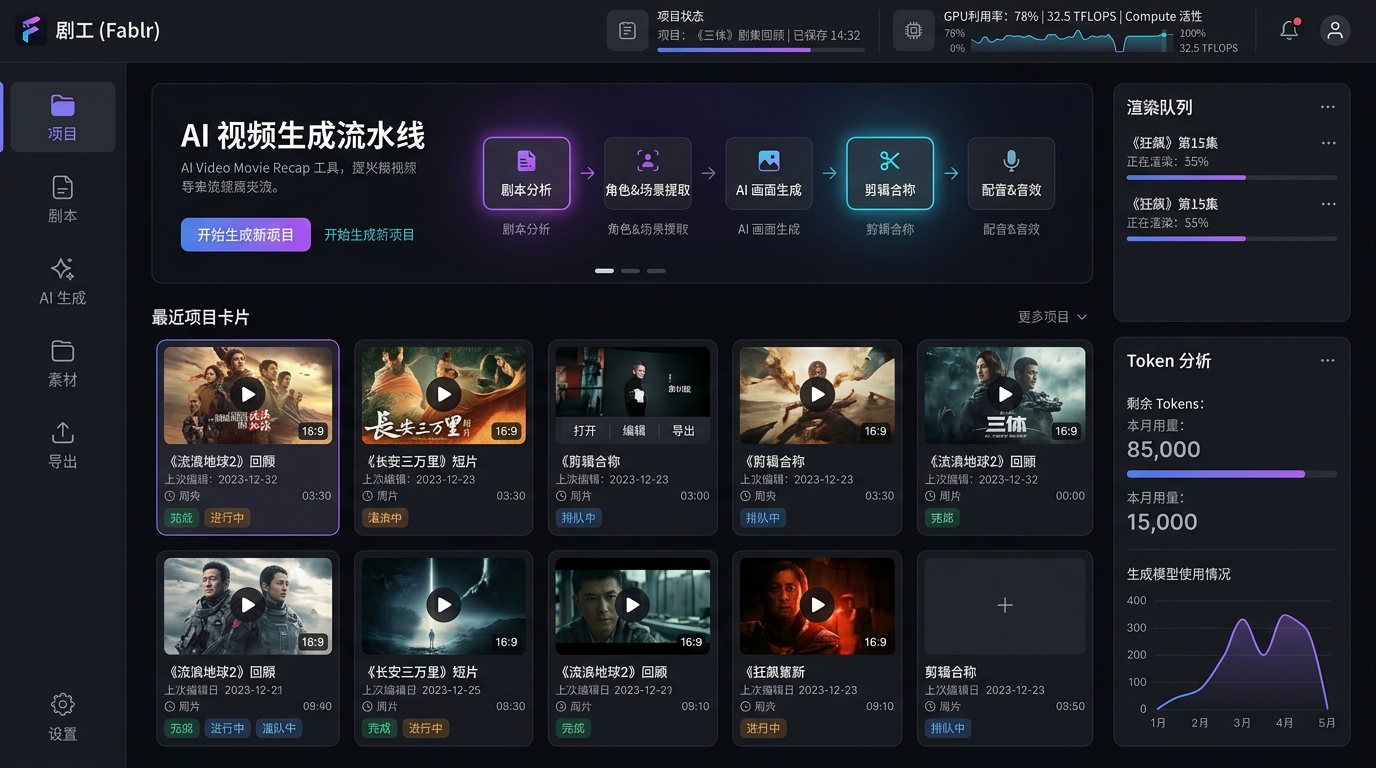
Task: Open options for first 《狂飙》第15集 render
Action: (1328, 143)
